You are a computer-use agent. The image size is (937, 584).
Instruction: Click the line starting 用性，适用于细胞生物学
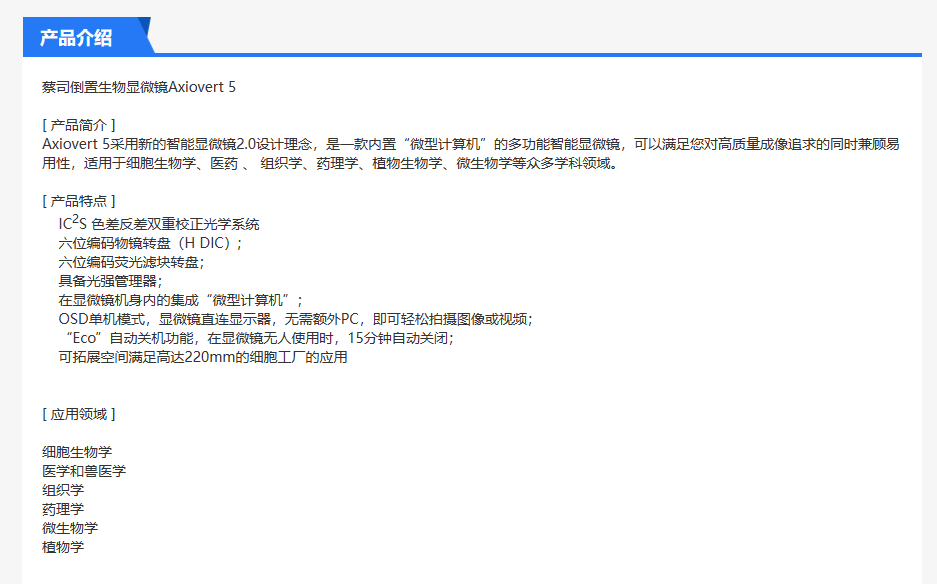330,163
